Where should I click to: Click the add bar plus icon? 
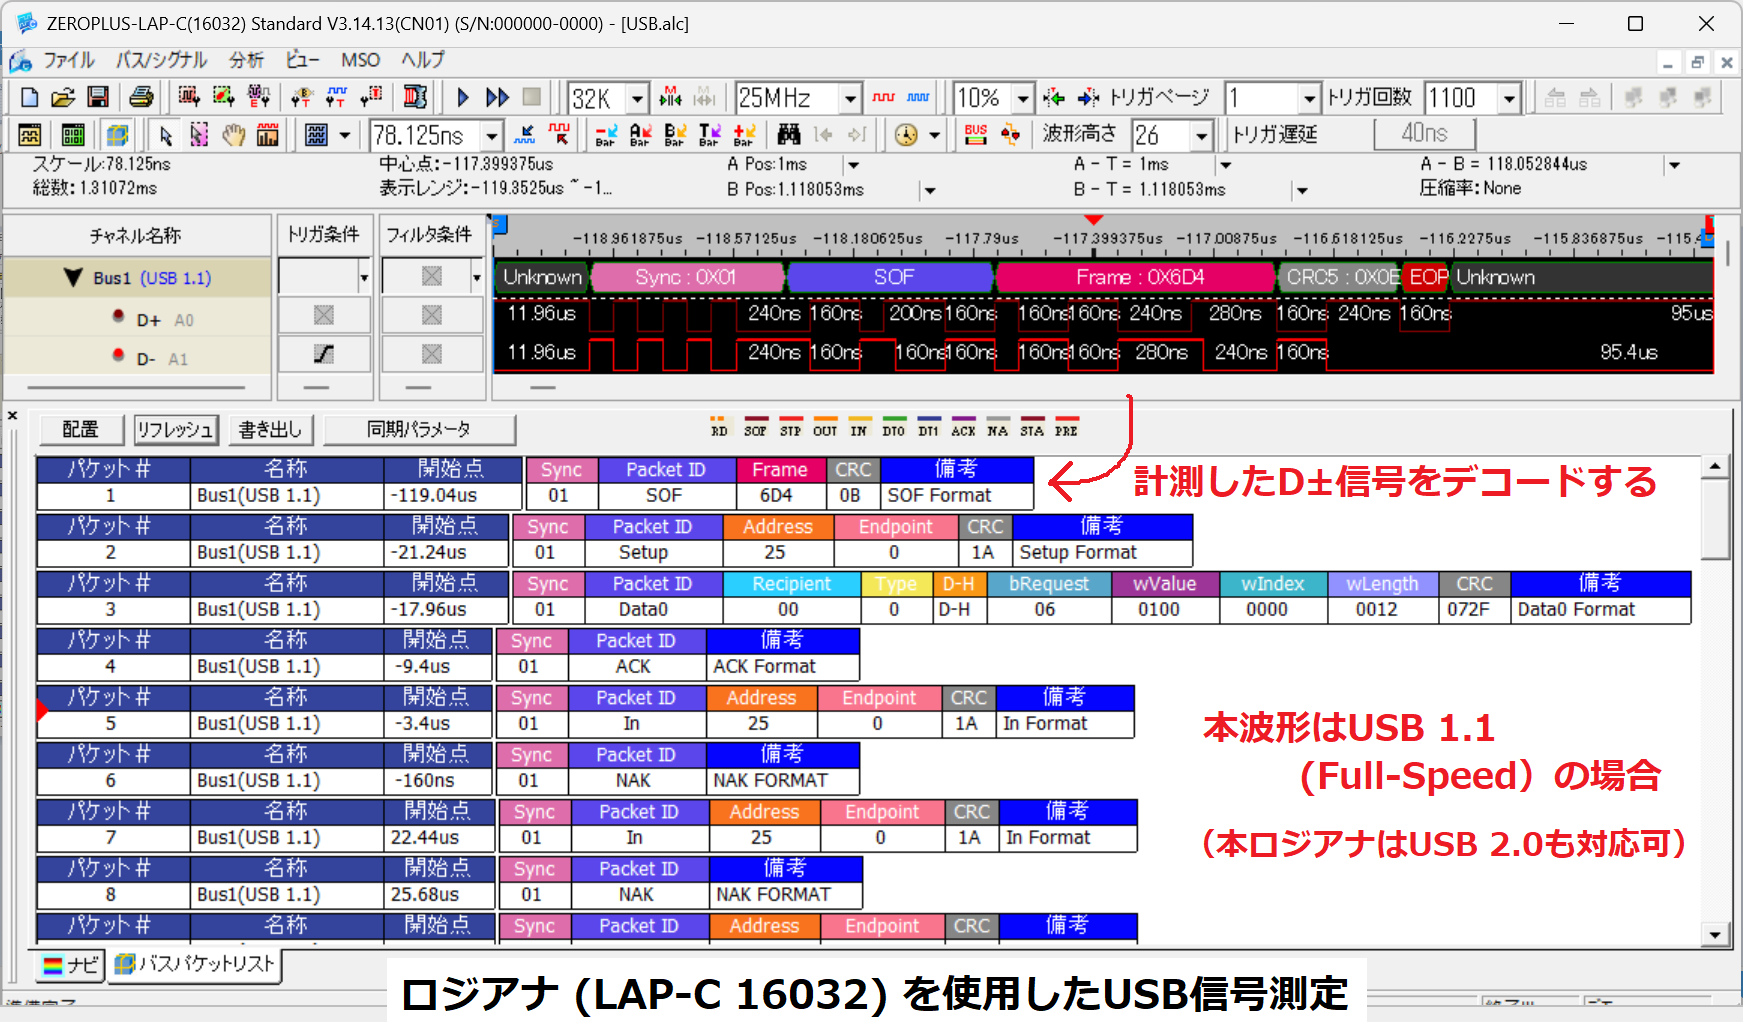pyautogui.click(x=744, y=134)
